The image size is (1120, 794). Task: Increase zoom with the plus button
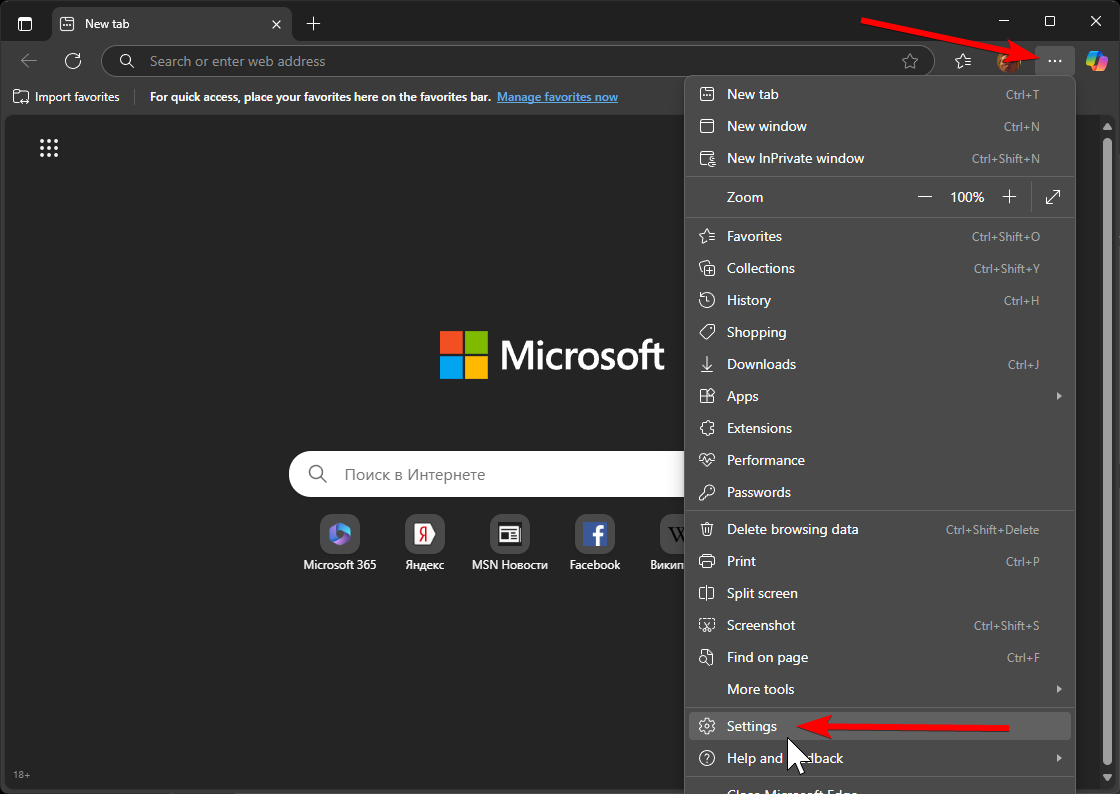[x=1009, y=197]
